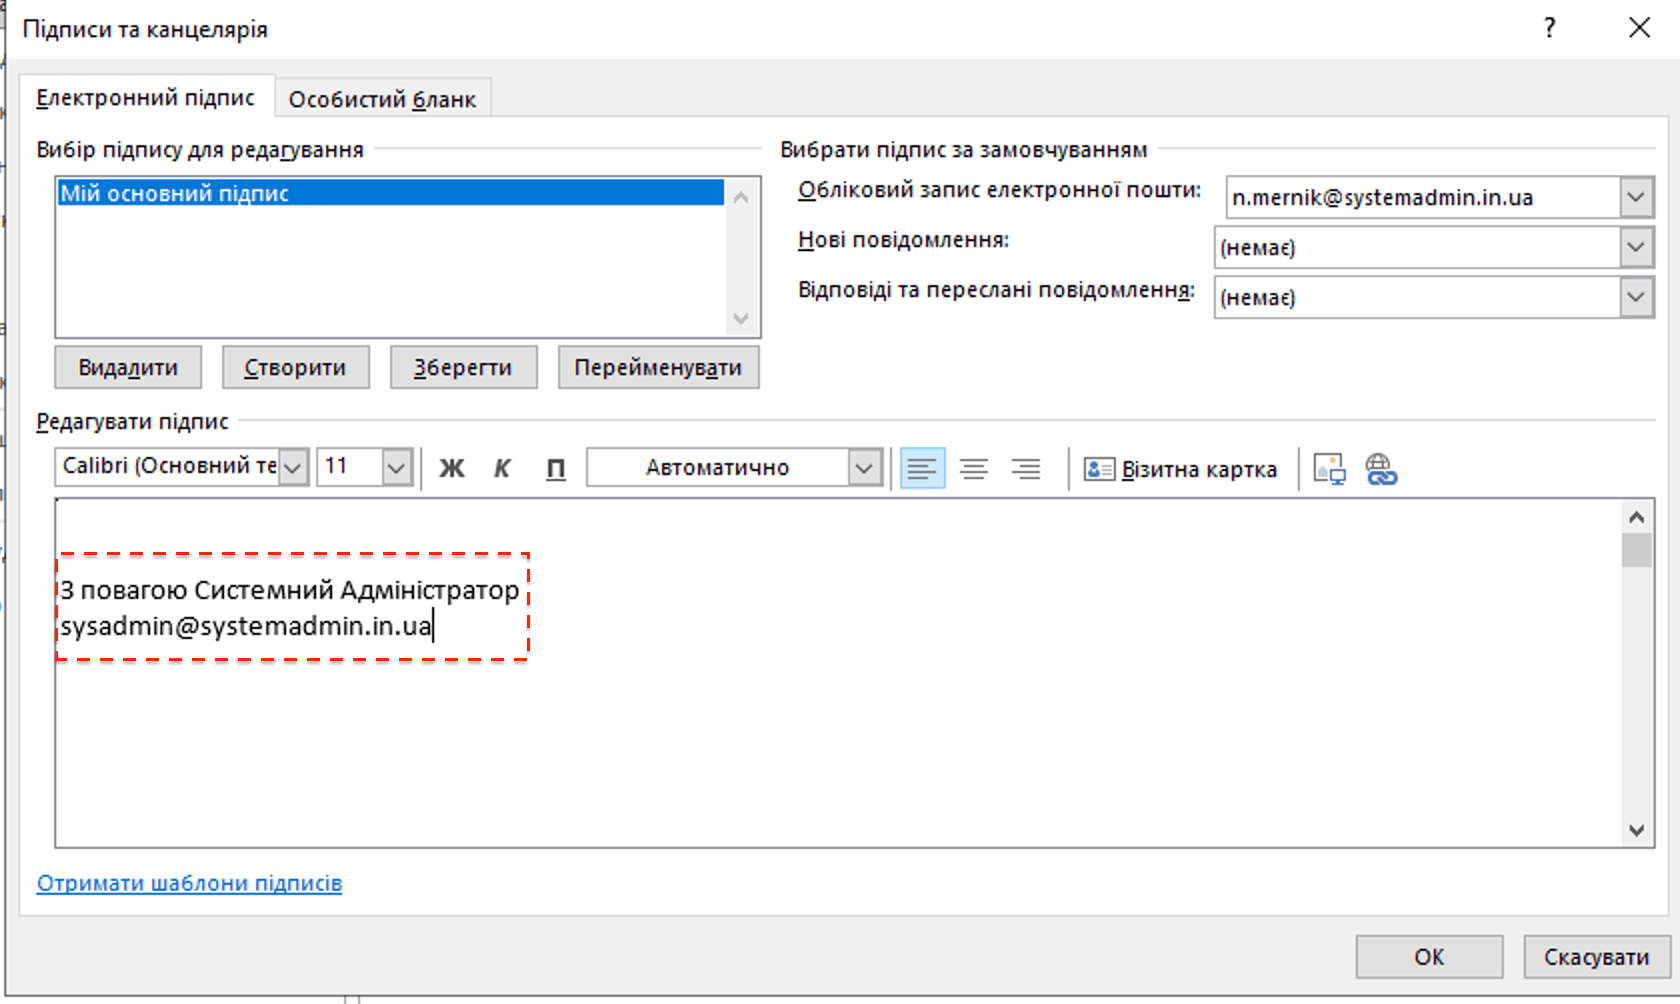Screen dimensions: 1680x1004
Task: Open the Отримати шаблони підписів link
Action: [189, 883]
